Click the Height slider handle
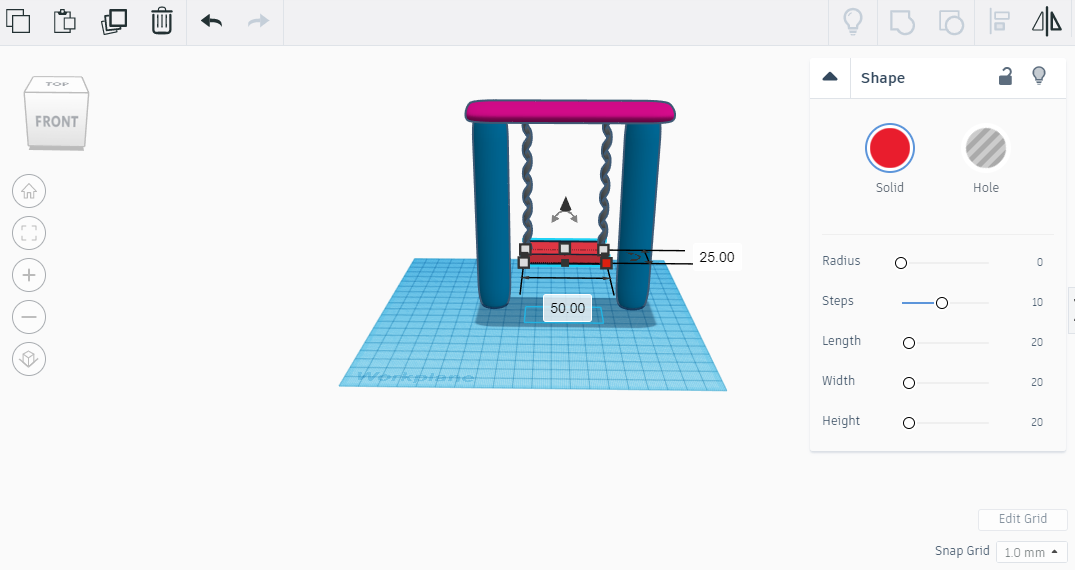1075x570 pixels. [909, 423]
